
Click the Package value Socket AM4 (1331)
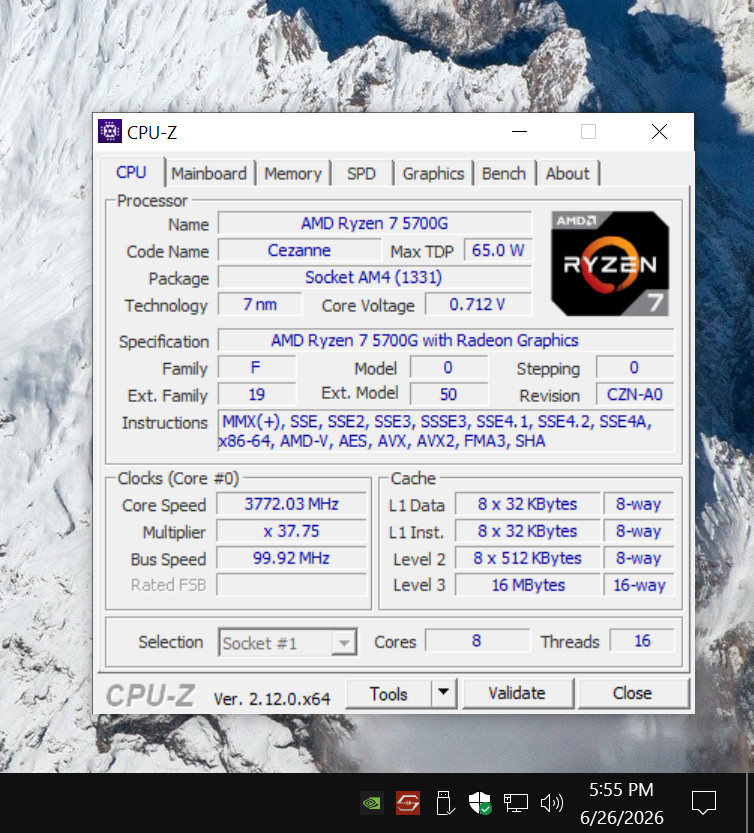point(375,277)
